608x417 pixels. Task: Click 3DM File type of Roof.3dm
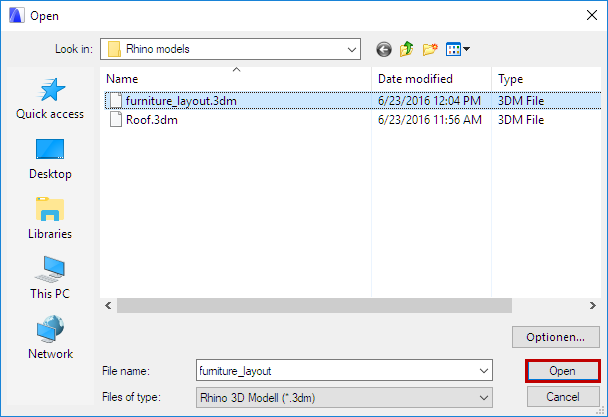pos(521,120)
